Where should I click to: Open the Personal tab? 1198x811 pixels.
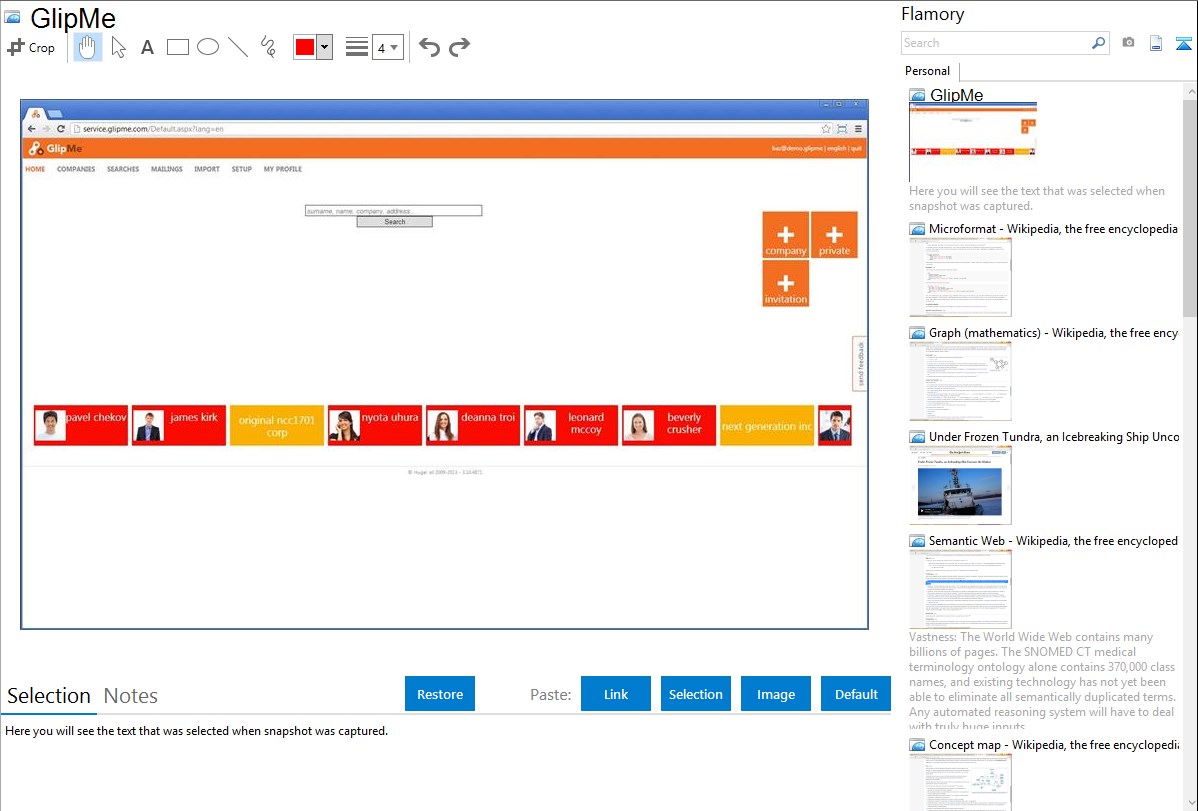click(928, 71)
